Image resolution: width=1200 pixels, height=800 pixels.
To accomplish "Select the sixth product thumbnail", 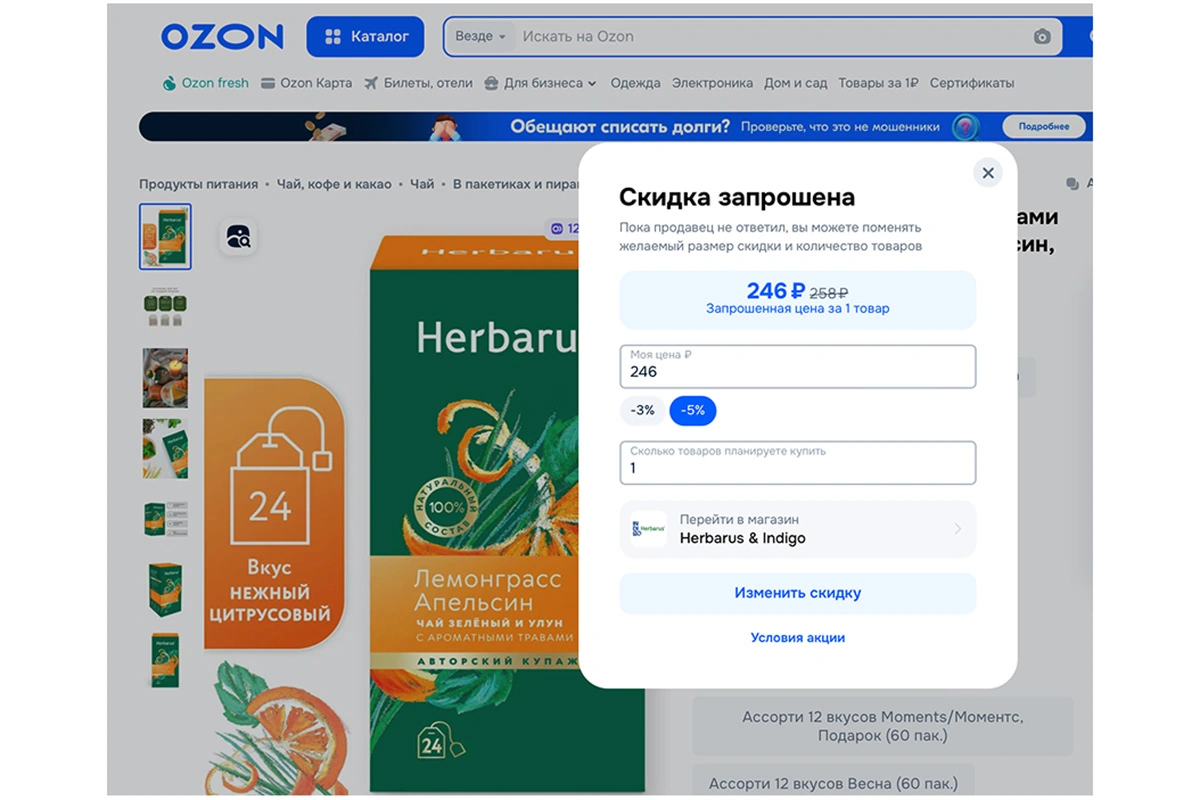I will tap(165, 590).
